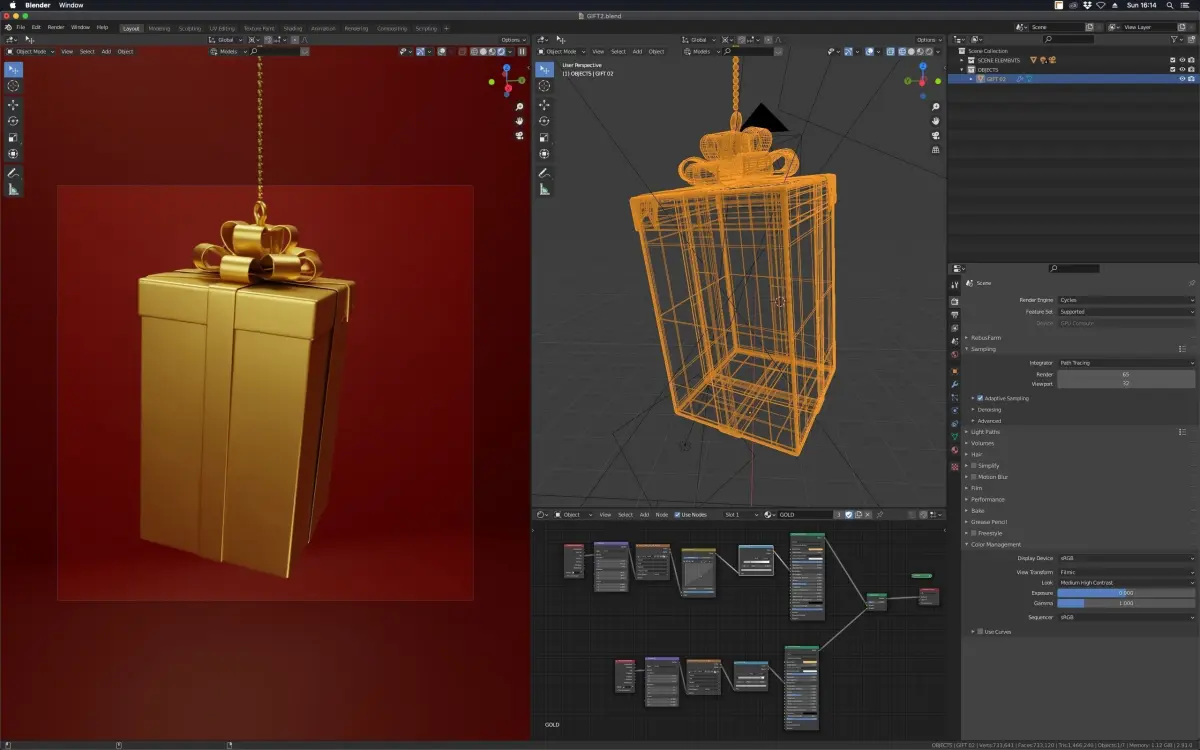Open the Material properties tab icon
Viewport: 1200px width, 750px height.
click(954, 450)
